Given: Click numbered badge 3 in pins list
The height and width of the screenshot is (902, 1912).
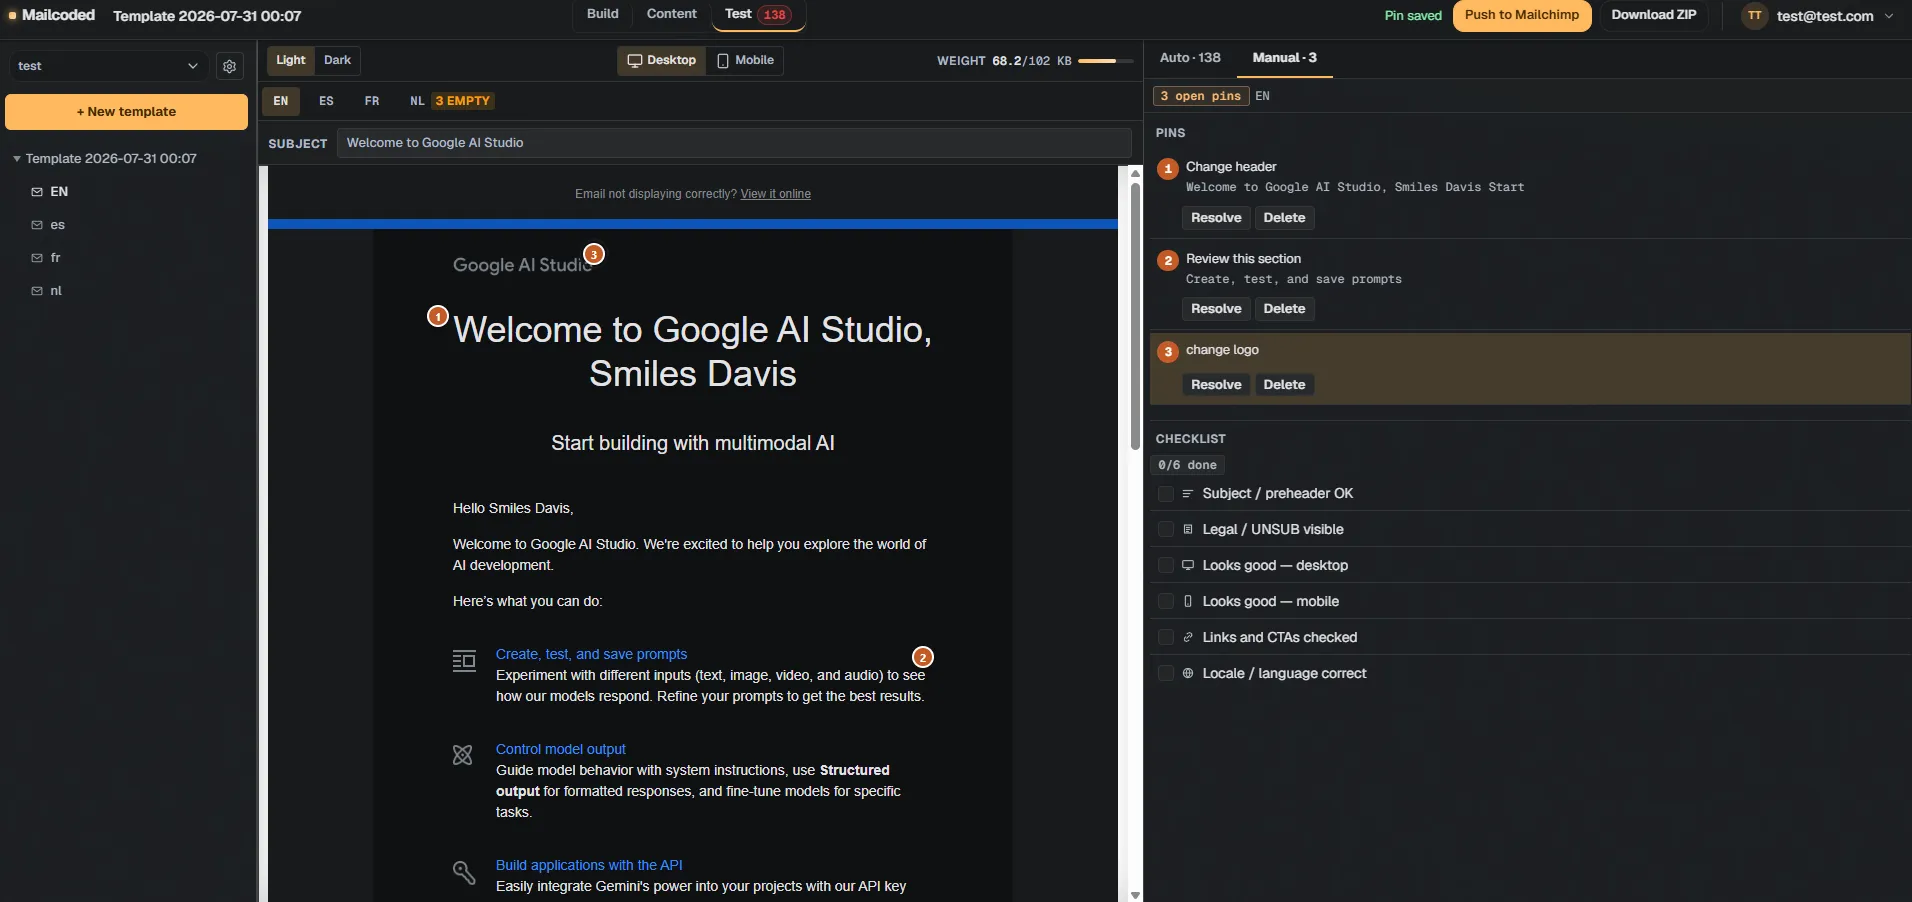Looking at the screenshot, I should tap(1168, 352).
